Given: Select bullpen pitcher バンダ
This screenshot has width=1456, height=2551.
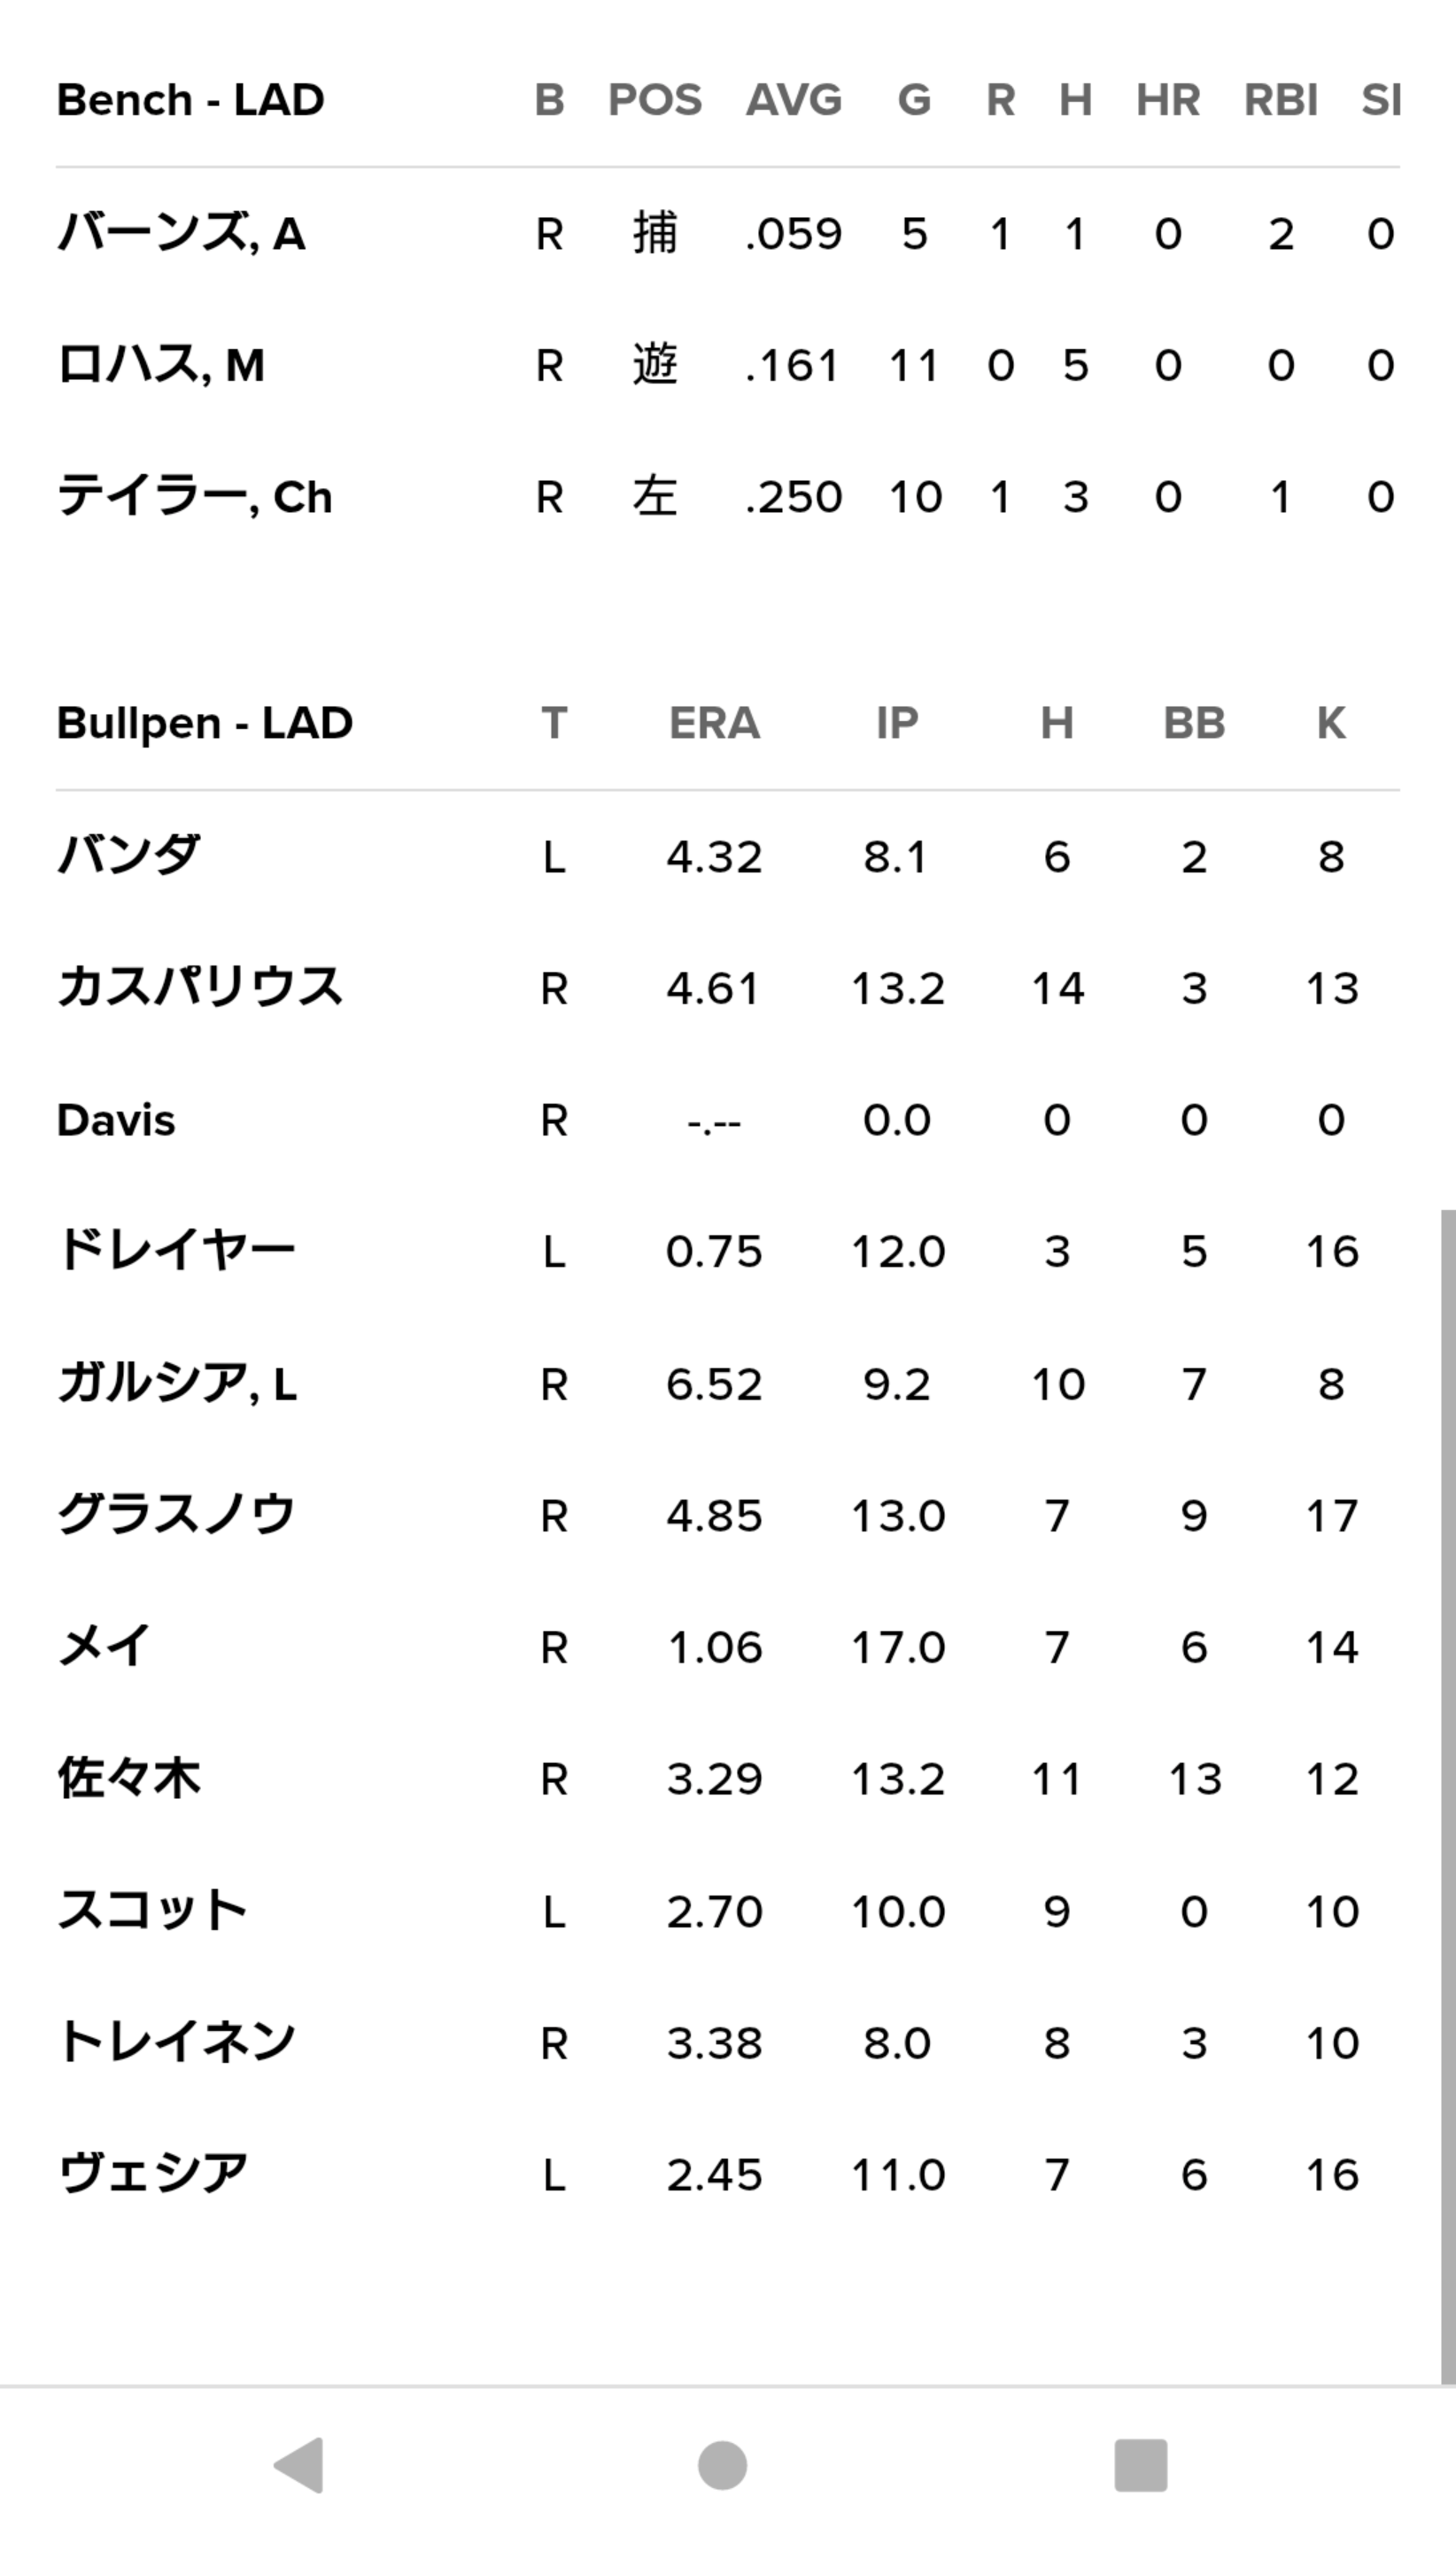Looking at the screenshot, I should point(128,856).
